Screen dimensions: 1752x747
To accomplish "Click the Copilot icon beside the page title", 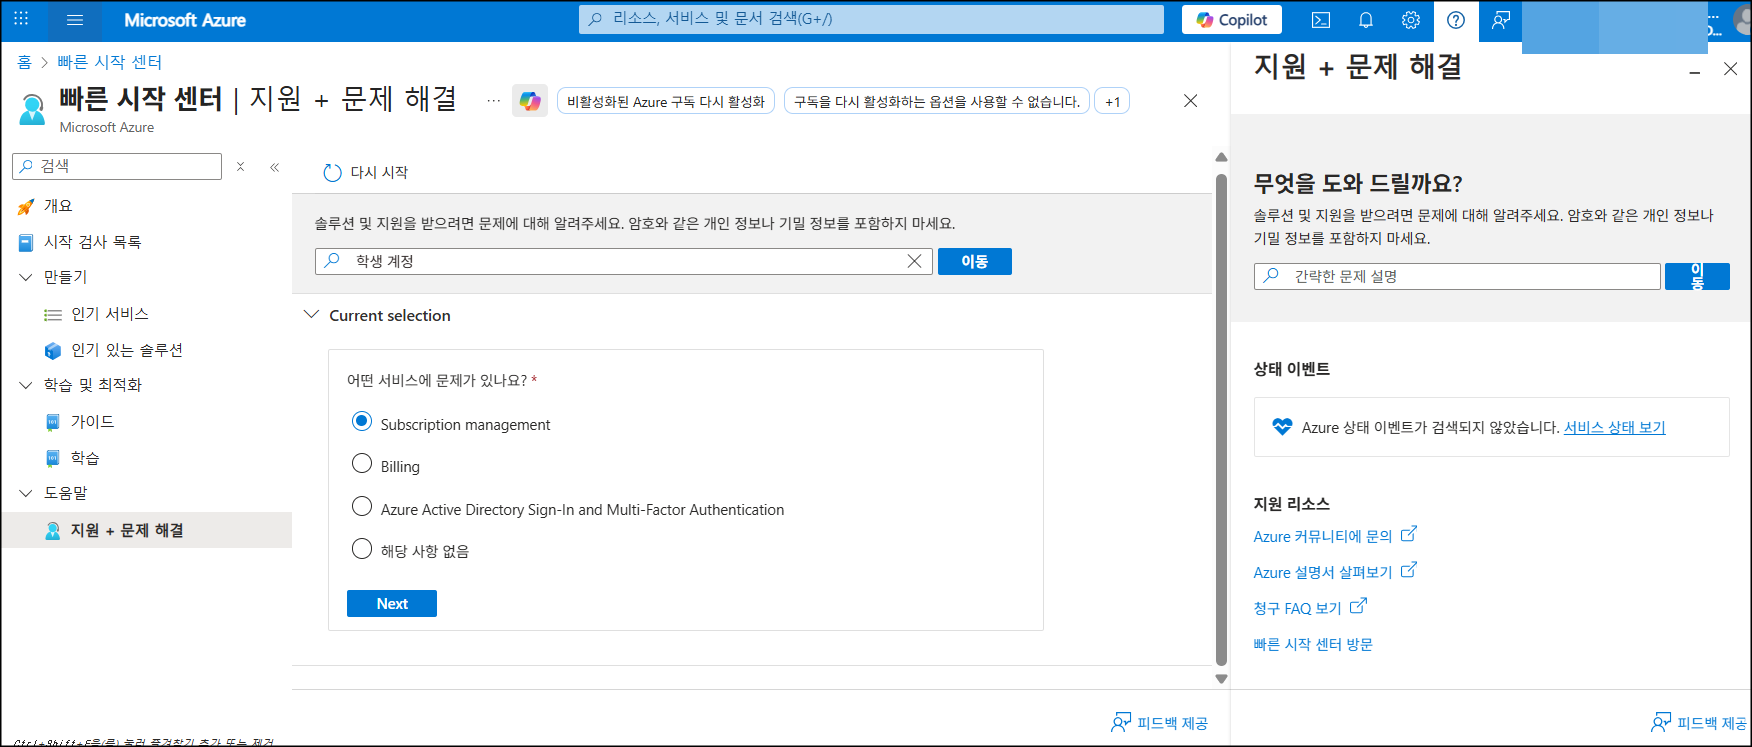I will coord(530,101).
